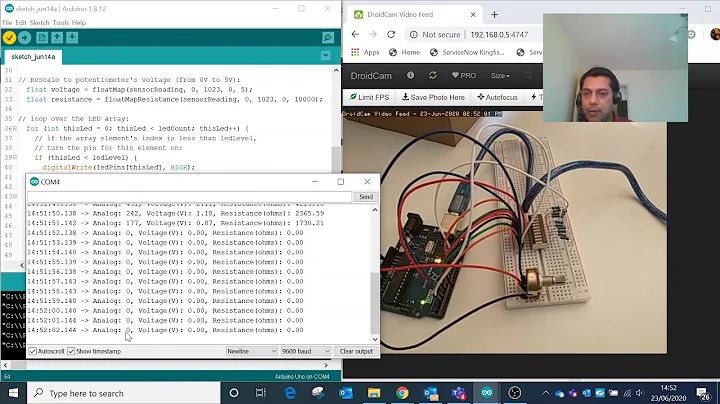Click the Arduino Uno on COM4 status text

point(302,376)
